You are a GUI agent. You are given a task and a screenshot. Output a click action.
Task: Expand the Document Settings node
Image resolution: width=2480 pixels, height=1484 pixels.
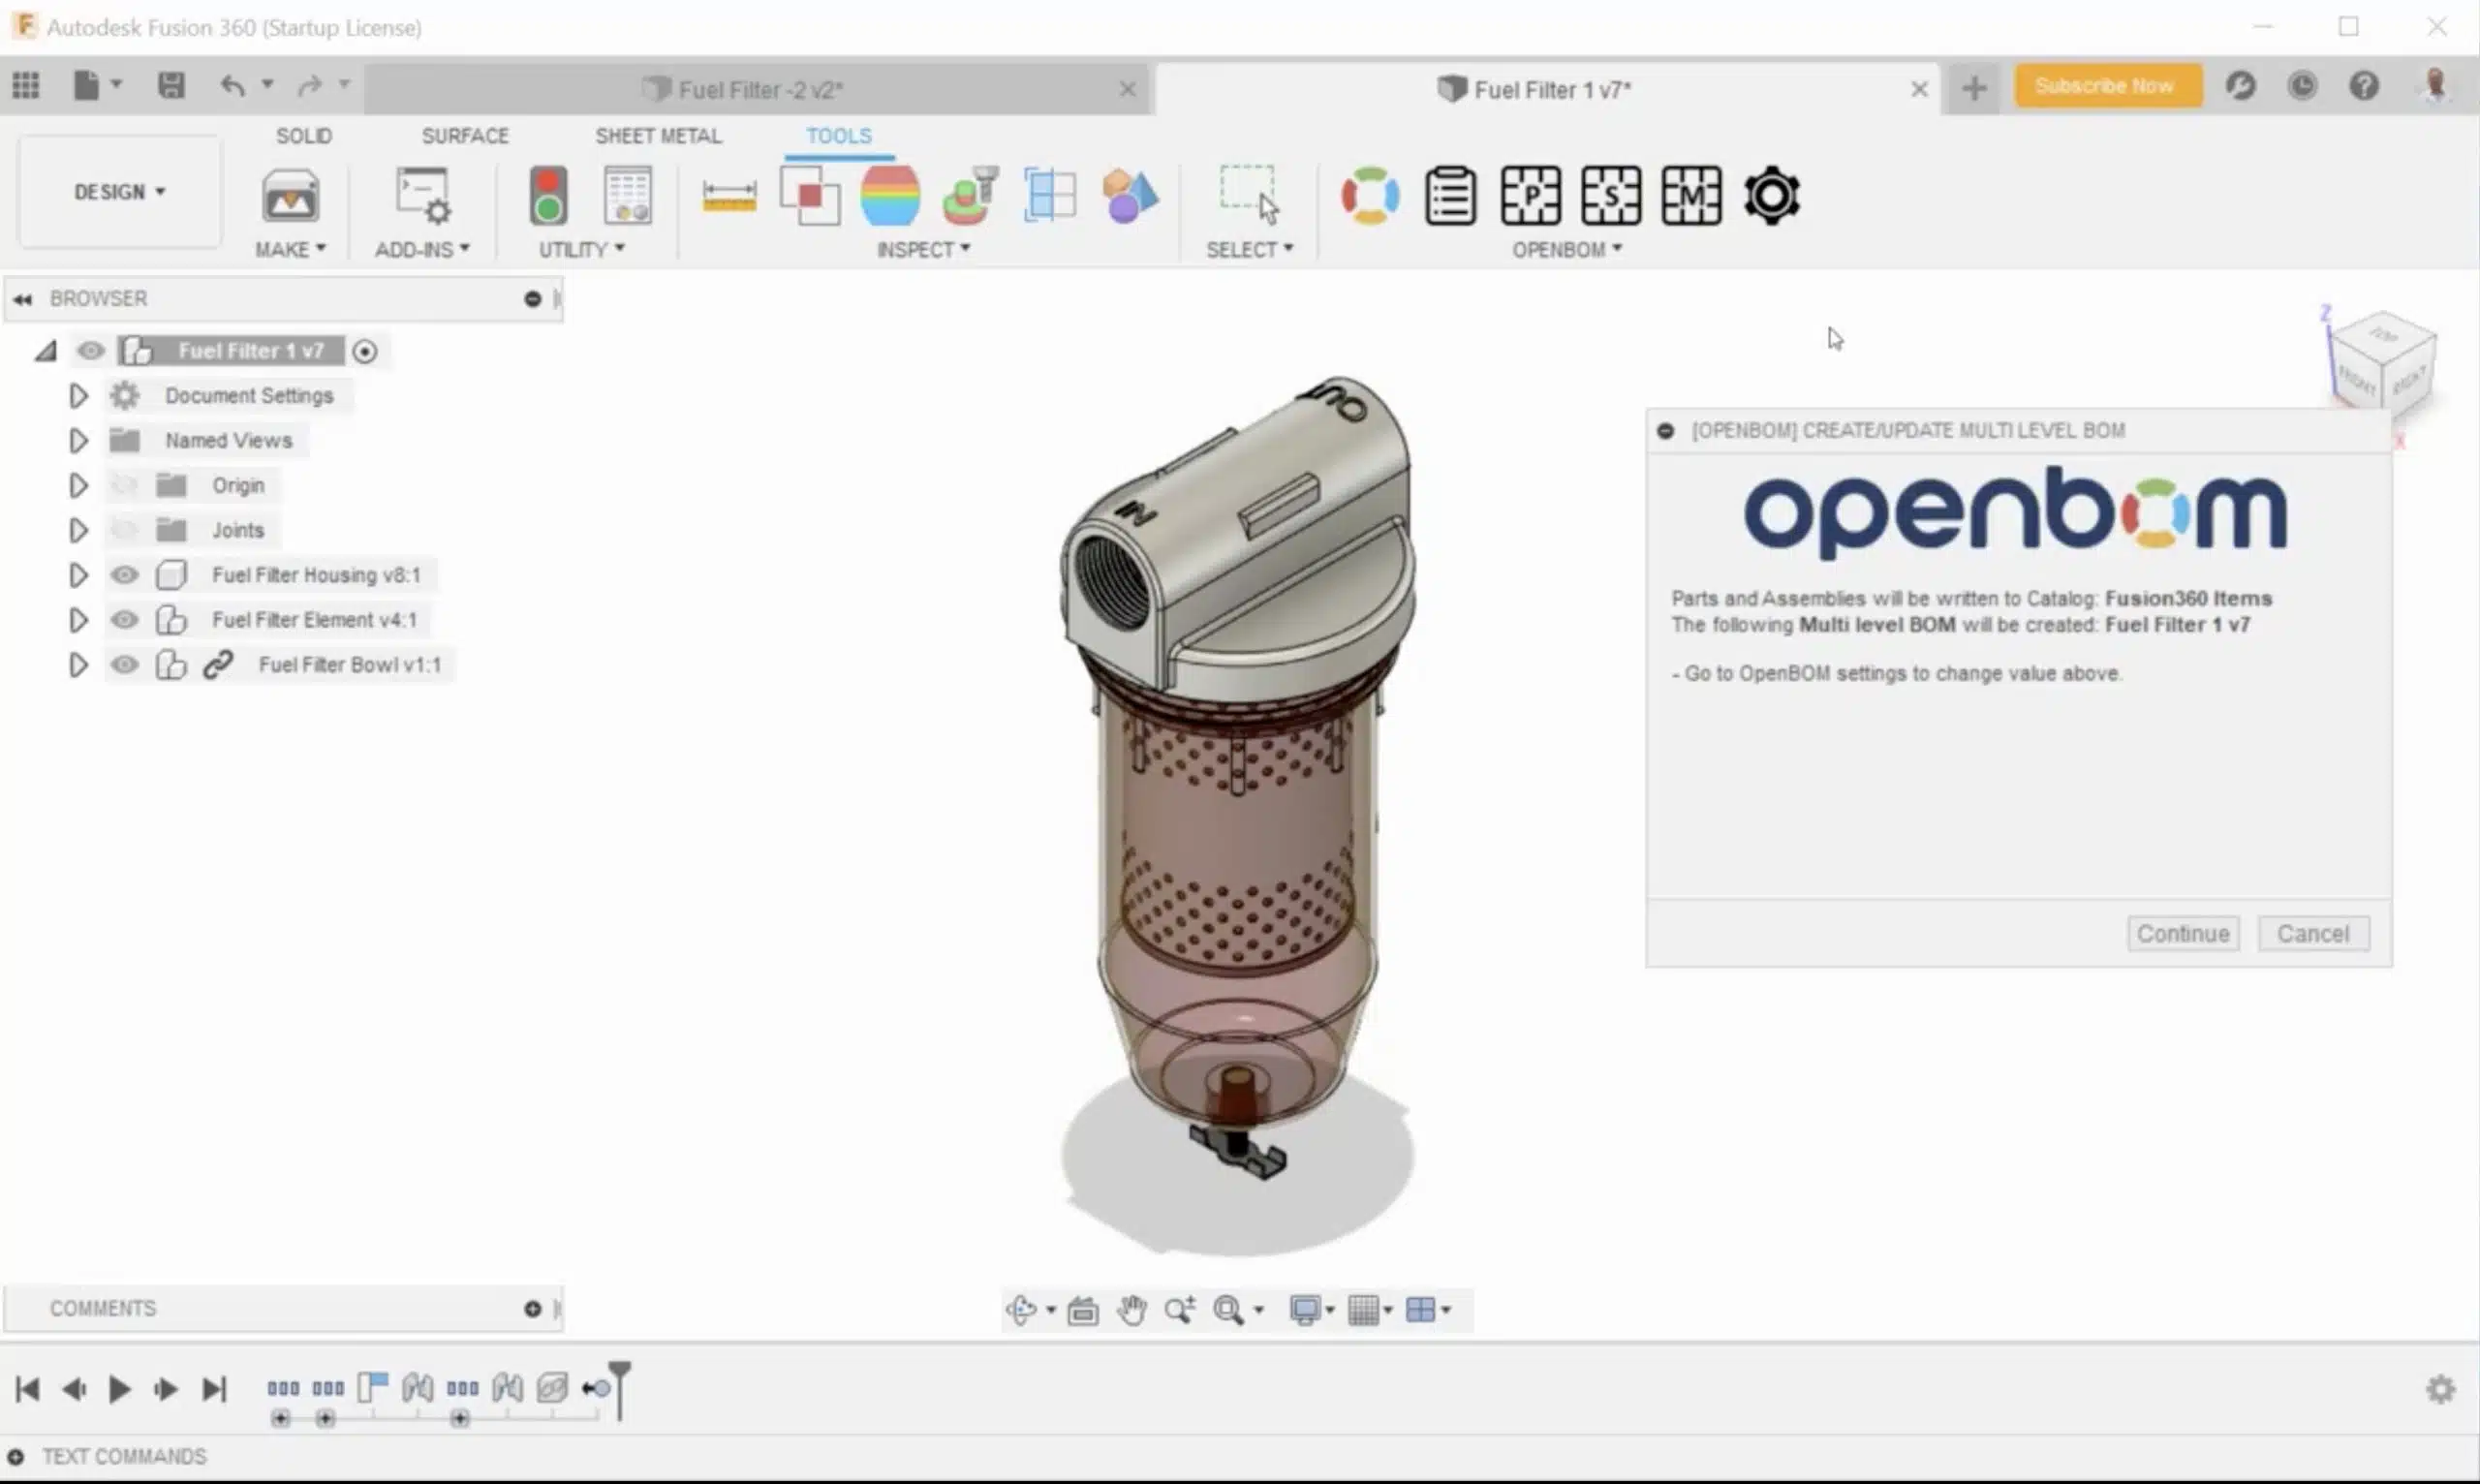[x=78, y=396]
